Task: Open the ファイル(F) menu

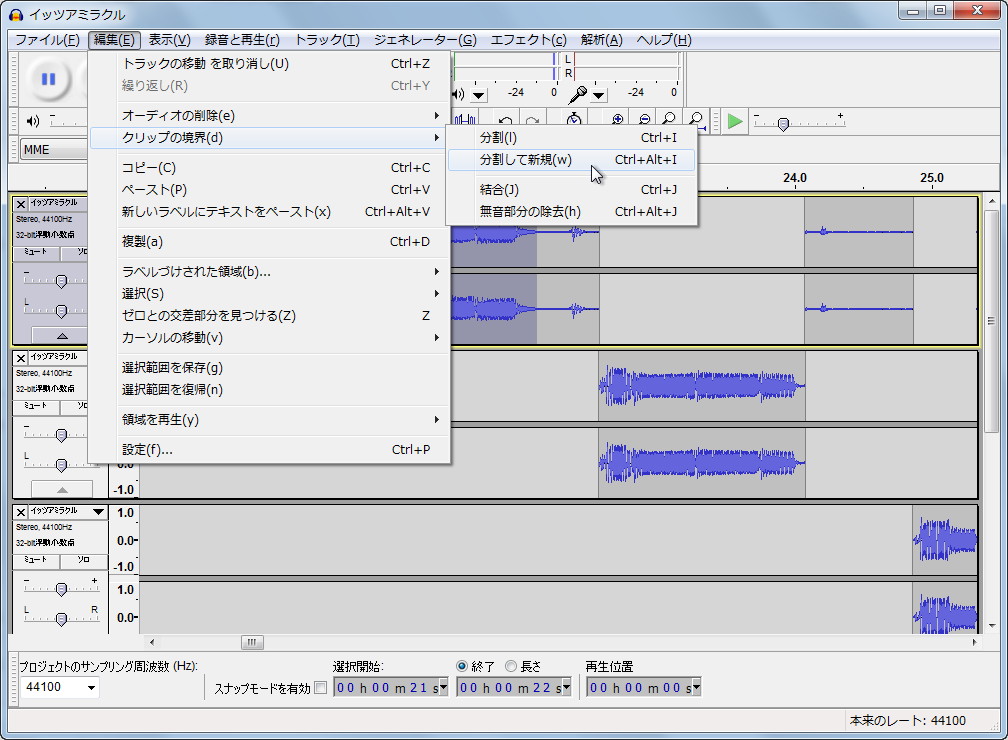Action: [x=47, y=40]
